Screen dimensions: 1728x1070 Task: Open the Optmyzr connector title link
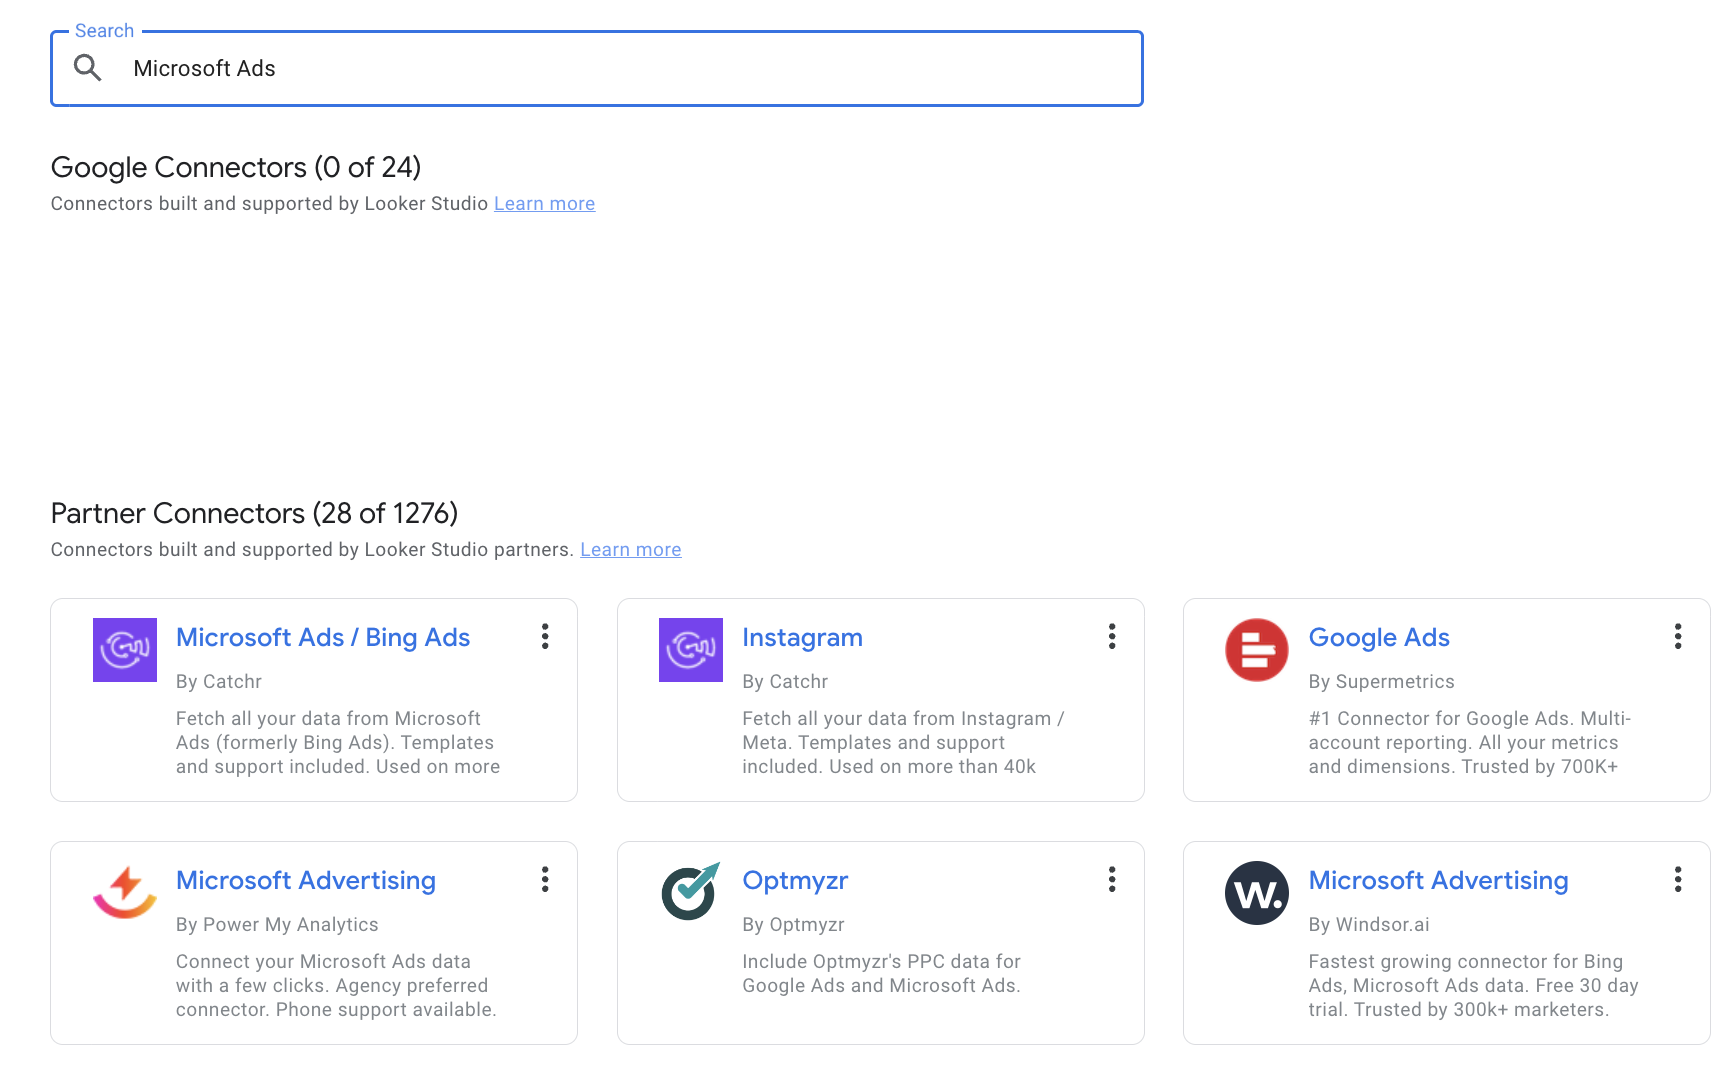coord(795,880)
